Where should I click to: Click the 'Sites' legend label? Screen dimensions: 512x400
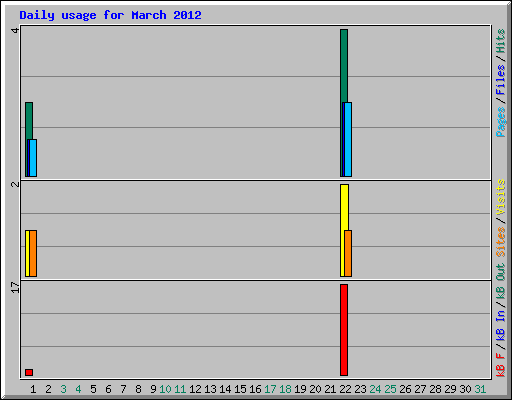pos(500,242)
